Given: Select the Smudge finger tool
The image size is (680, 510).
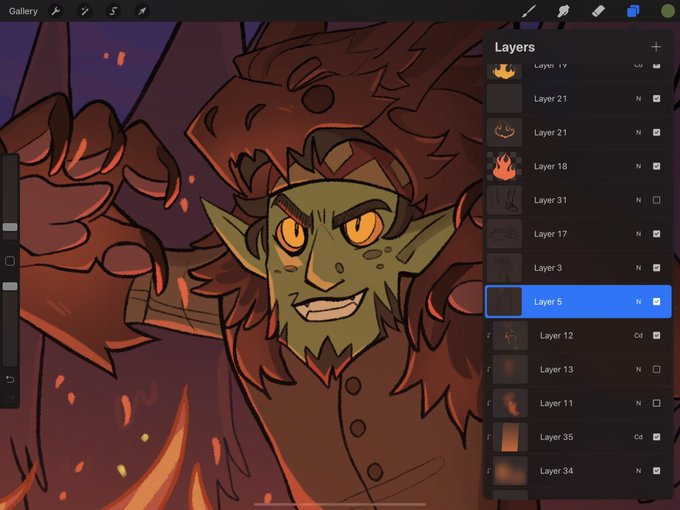Looking at the screenshot, I should pos(563,11).
